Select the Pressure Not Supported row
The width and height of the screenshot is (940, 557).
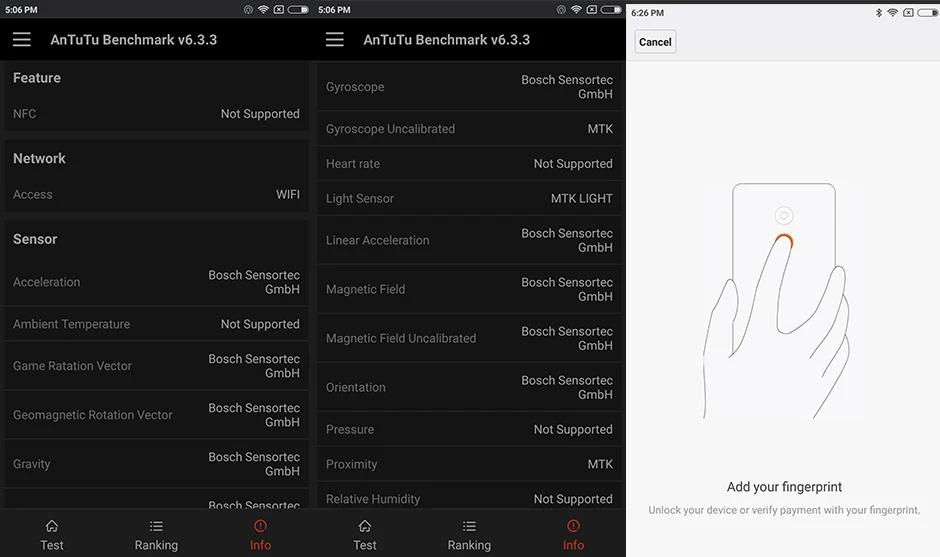[x=469, y=429]
